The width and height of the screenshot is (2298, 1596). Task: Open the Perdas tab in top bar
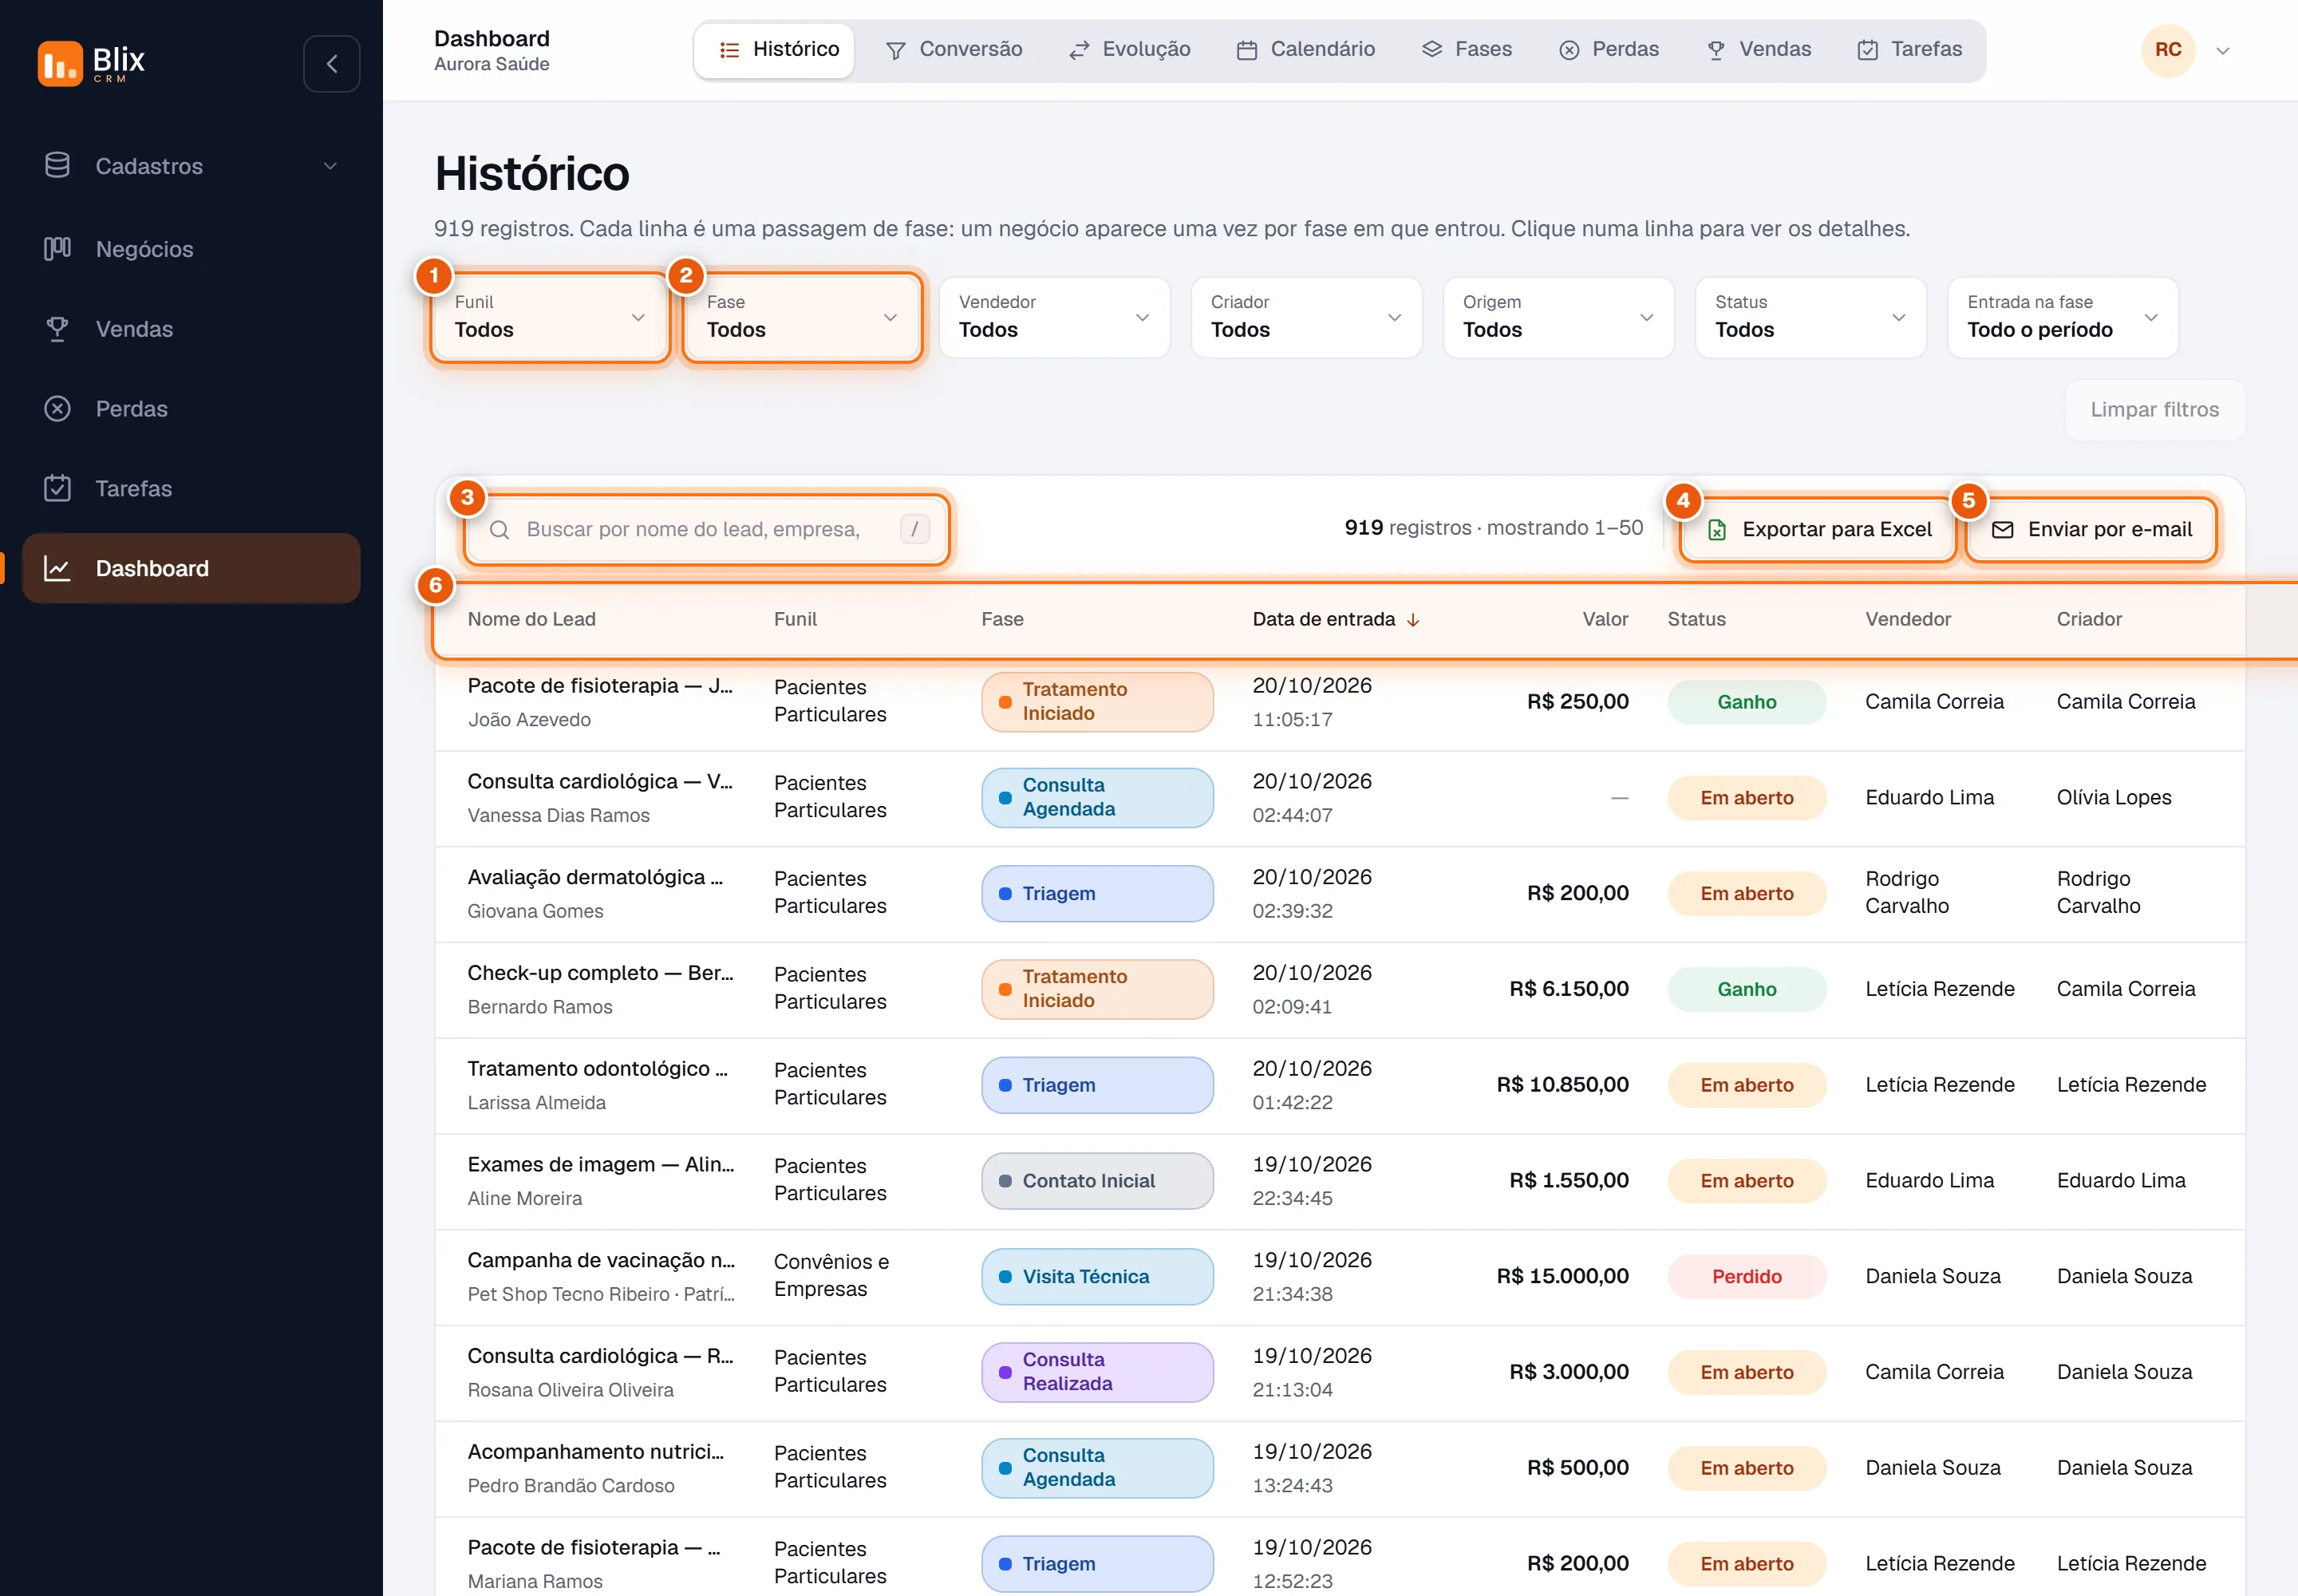[1609, 50]
